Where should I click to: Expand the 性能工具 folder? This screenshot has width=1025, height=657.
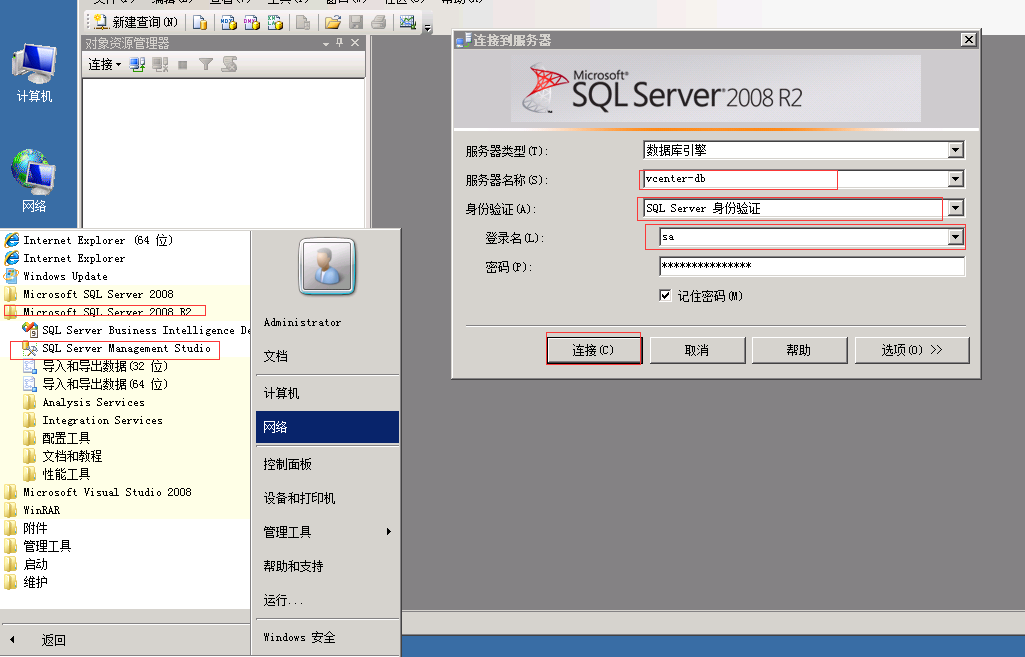coord(57,474)
